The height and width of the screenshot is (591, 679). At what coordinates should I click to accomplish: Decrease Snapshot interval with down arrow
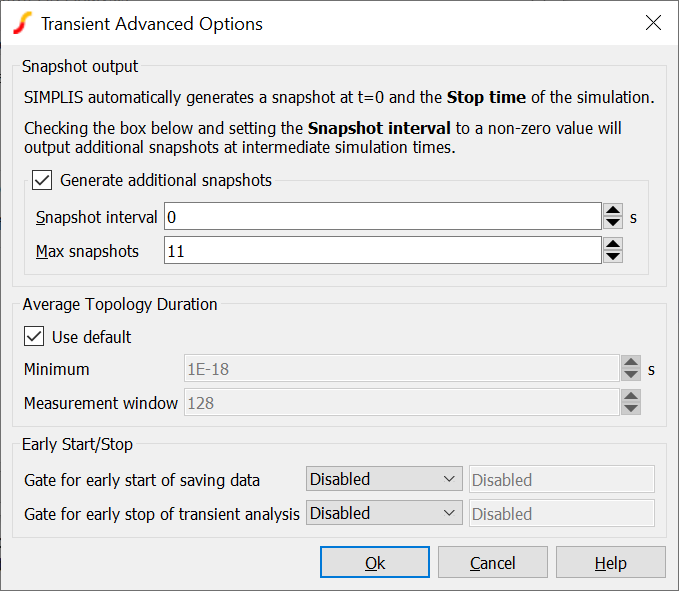(x=613, y=222)
